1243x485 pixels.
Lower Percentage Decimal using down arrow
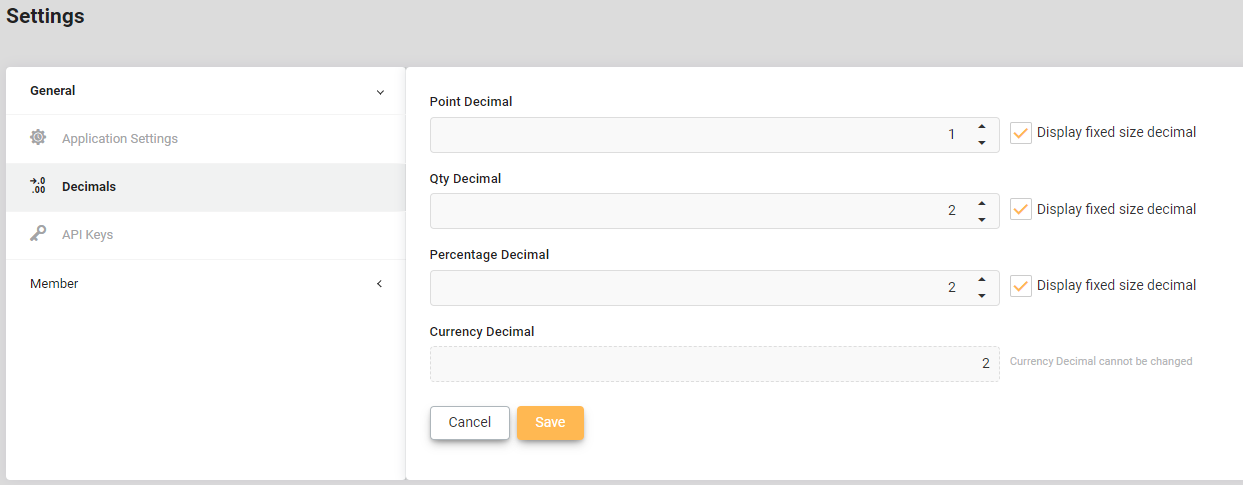coord(982,296)
